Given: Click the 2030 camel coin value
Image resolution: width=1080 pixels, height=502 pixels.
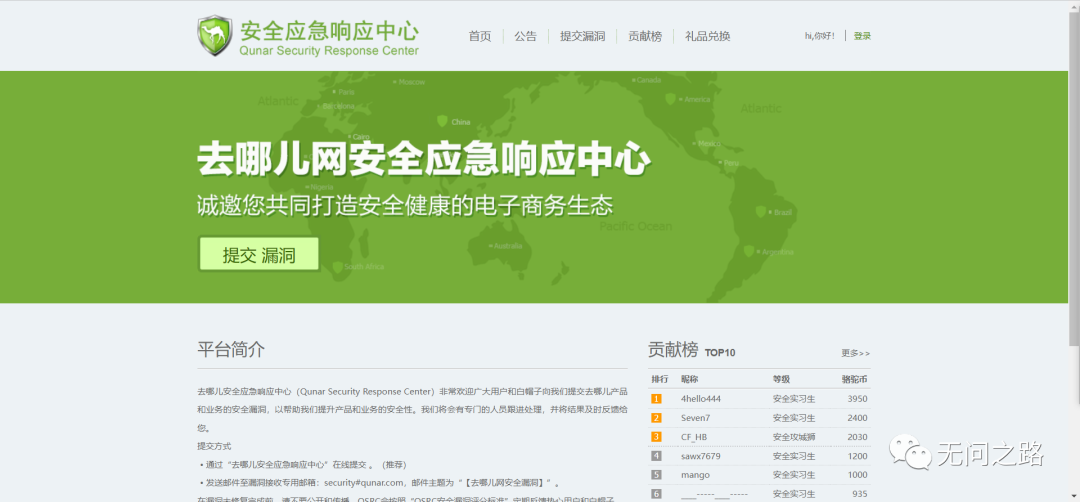Looking at the screenshot, I should [858, 437].
